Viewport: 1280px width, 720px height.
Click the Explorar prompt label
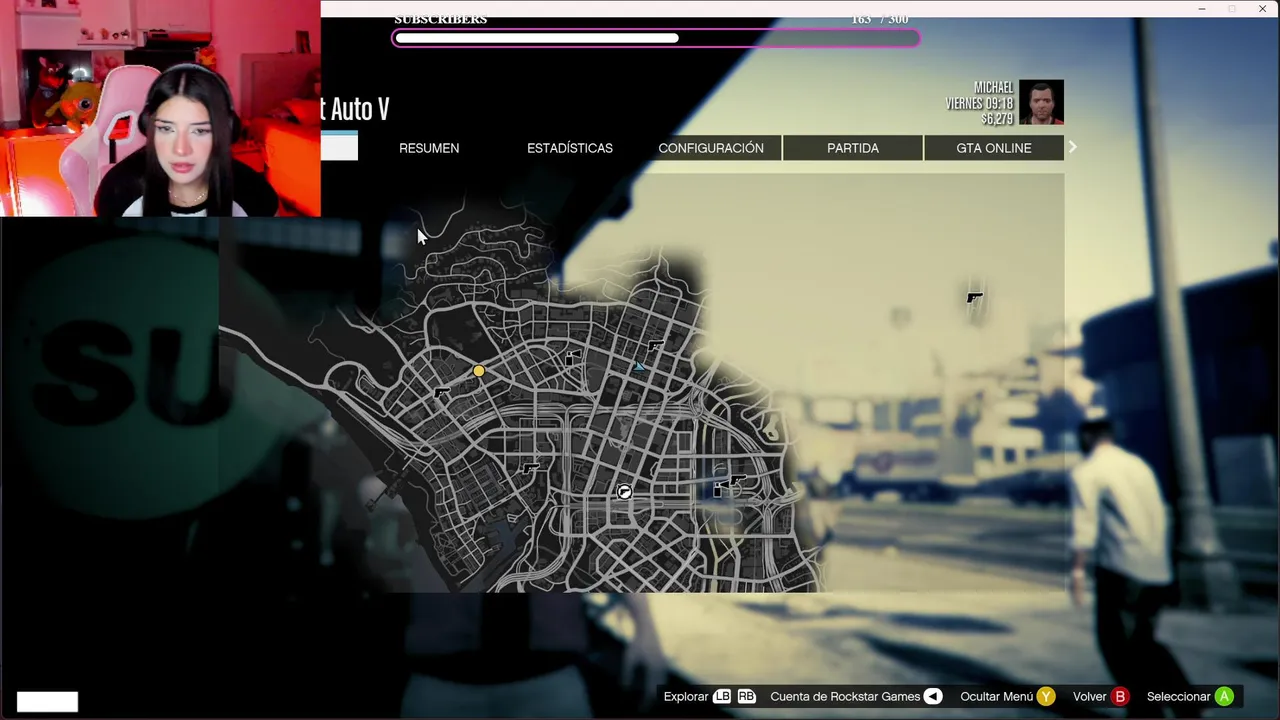(x=686, y=697)
